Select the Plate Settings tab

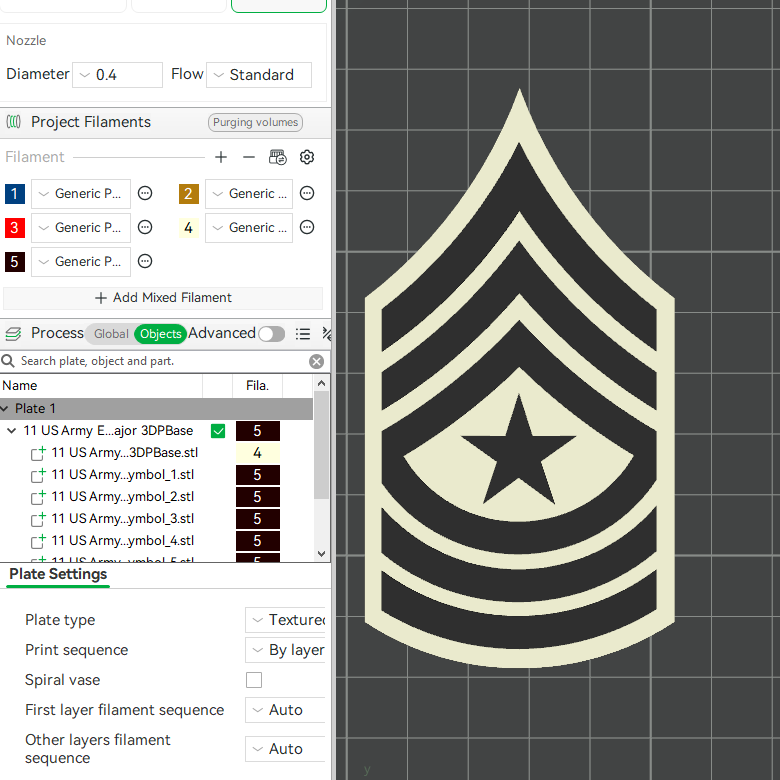[58, 574]
